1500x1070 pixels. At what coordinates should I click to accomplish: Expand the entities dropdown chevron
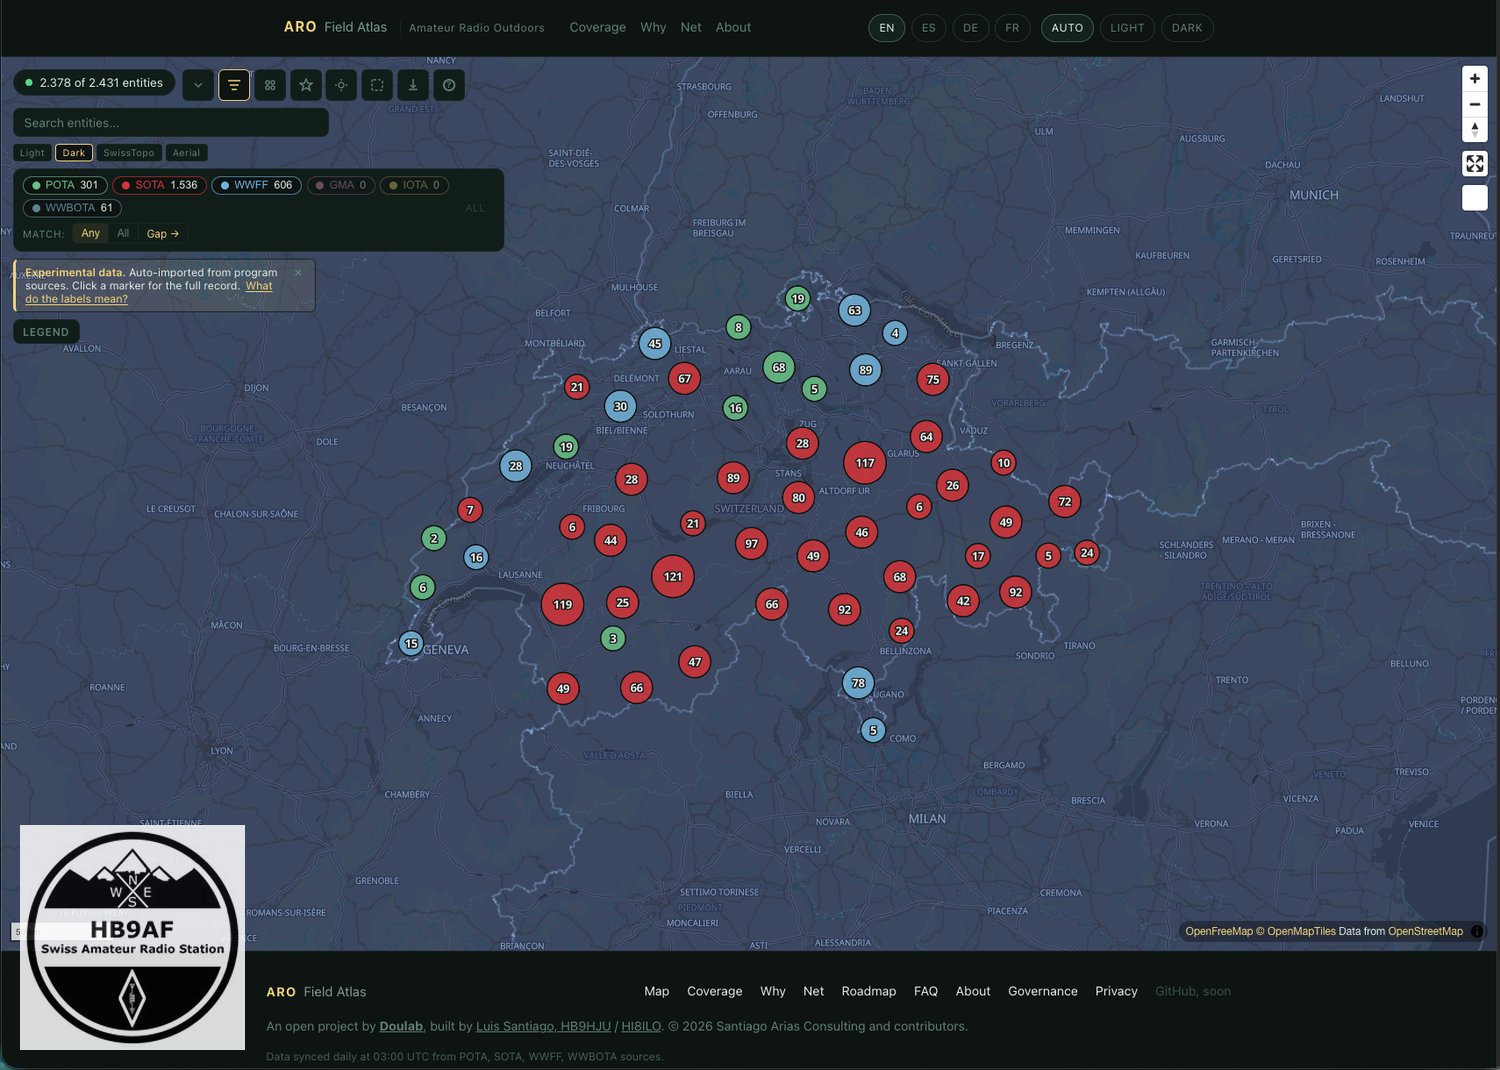(198, 85)
